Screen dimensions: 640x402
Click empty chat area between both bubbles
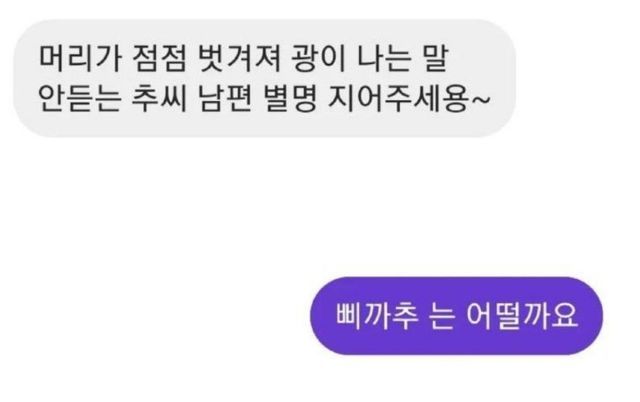pyautogui.click(x=318, y=206)
